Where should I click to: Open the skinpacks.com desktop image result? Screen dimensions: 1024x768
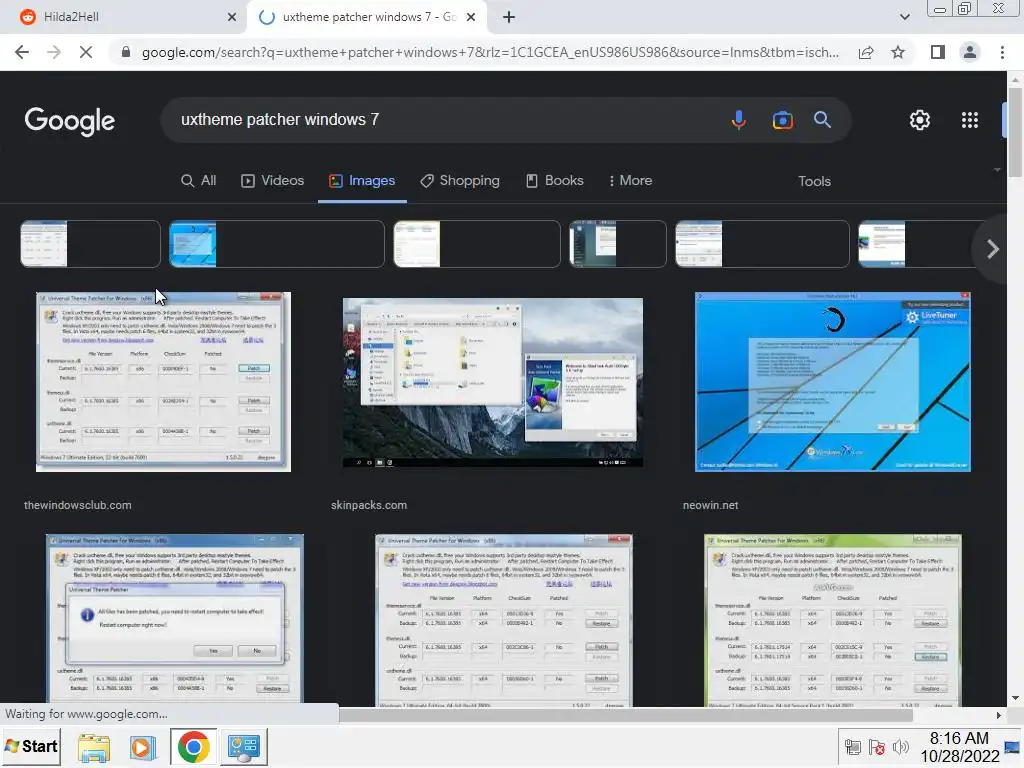click(x=492, y=383)
